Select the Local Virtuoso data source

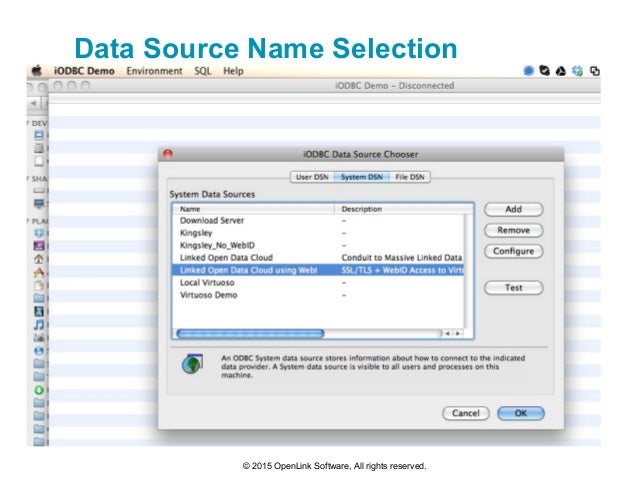[319, 283]
